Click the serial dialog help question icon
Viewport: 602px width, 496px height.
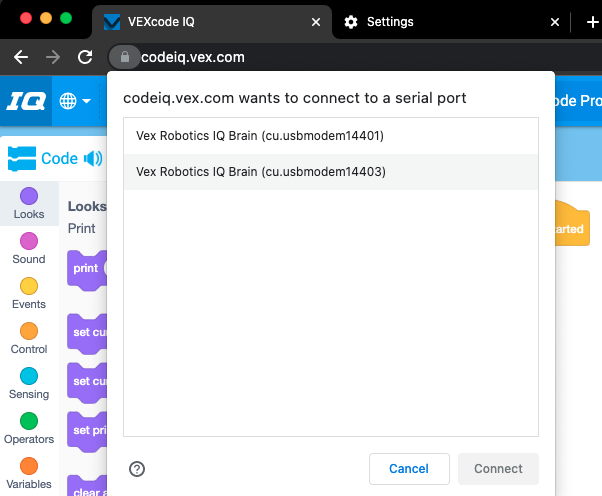(137, 469)
